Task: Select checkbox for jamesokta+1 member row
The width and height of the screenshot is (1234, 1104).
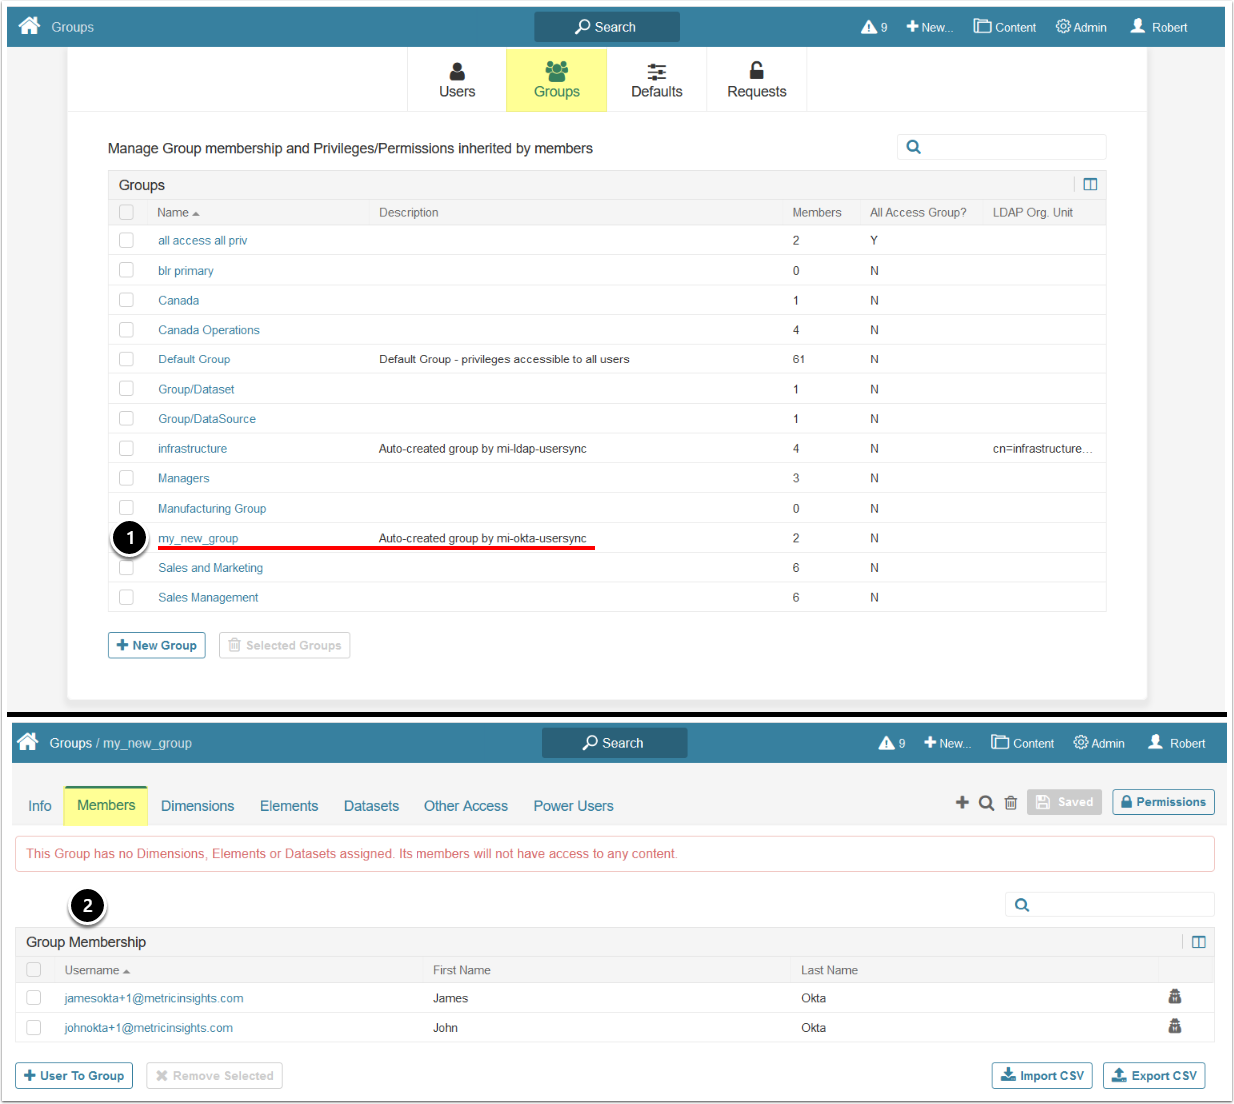Action: coord(34,998)
